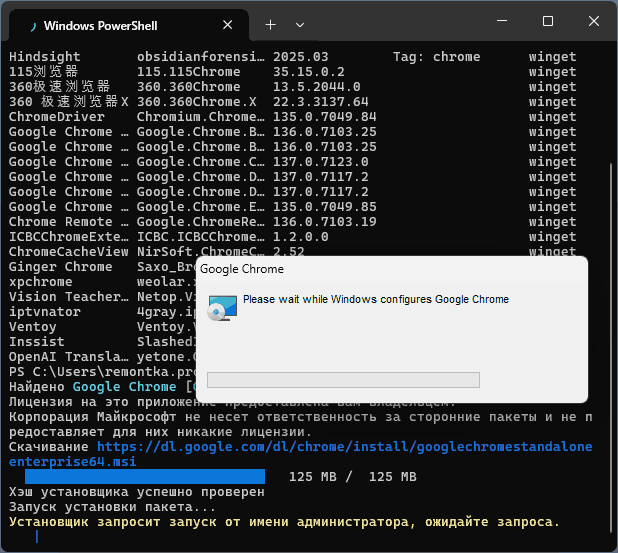Click version '136.0.7103.19'
Screen dimensions: 618x553
(324, 222)
